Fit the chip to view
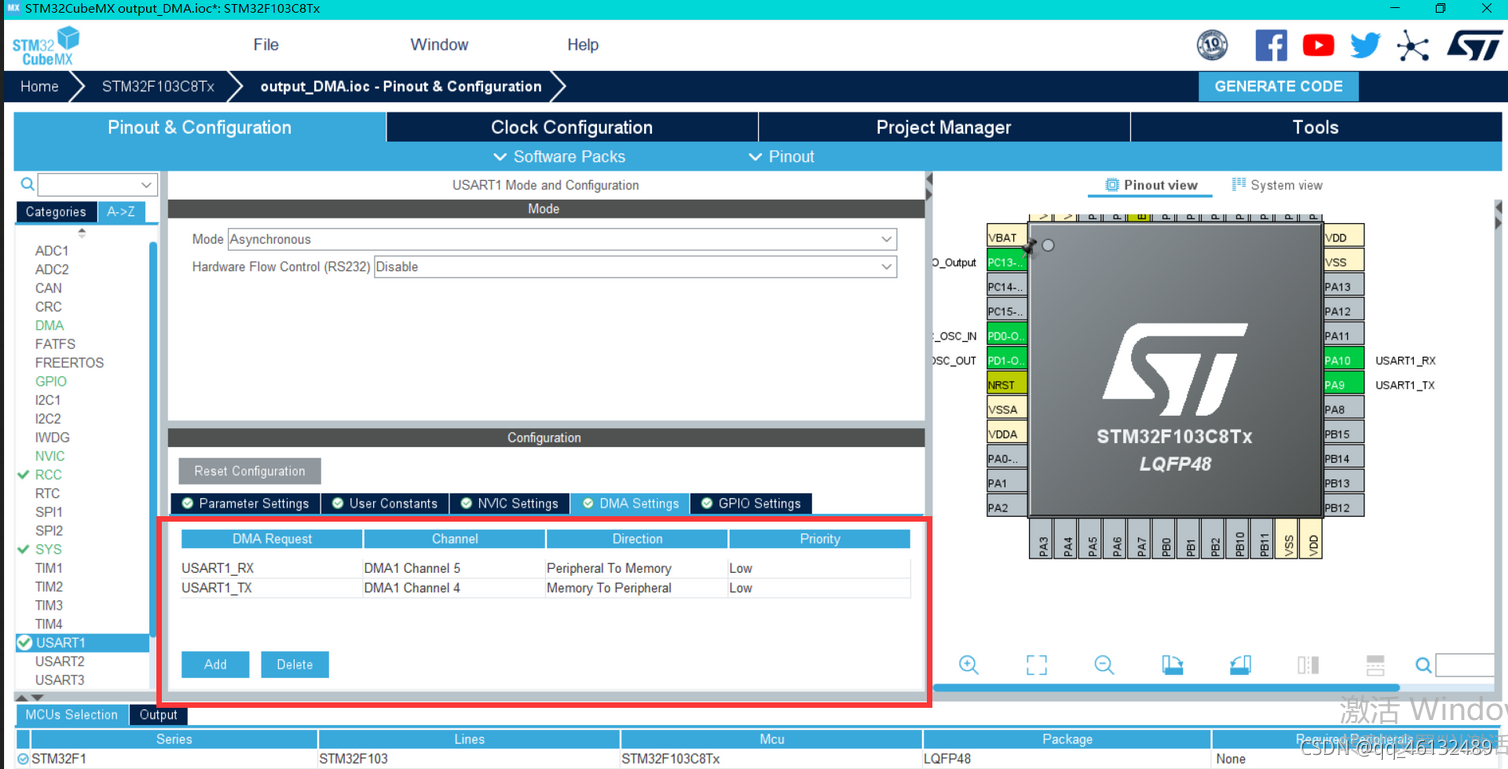 pyautogui.click(x=1036, y=665)
